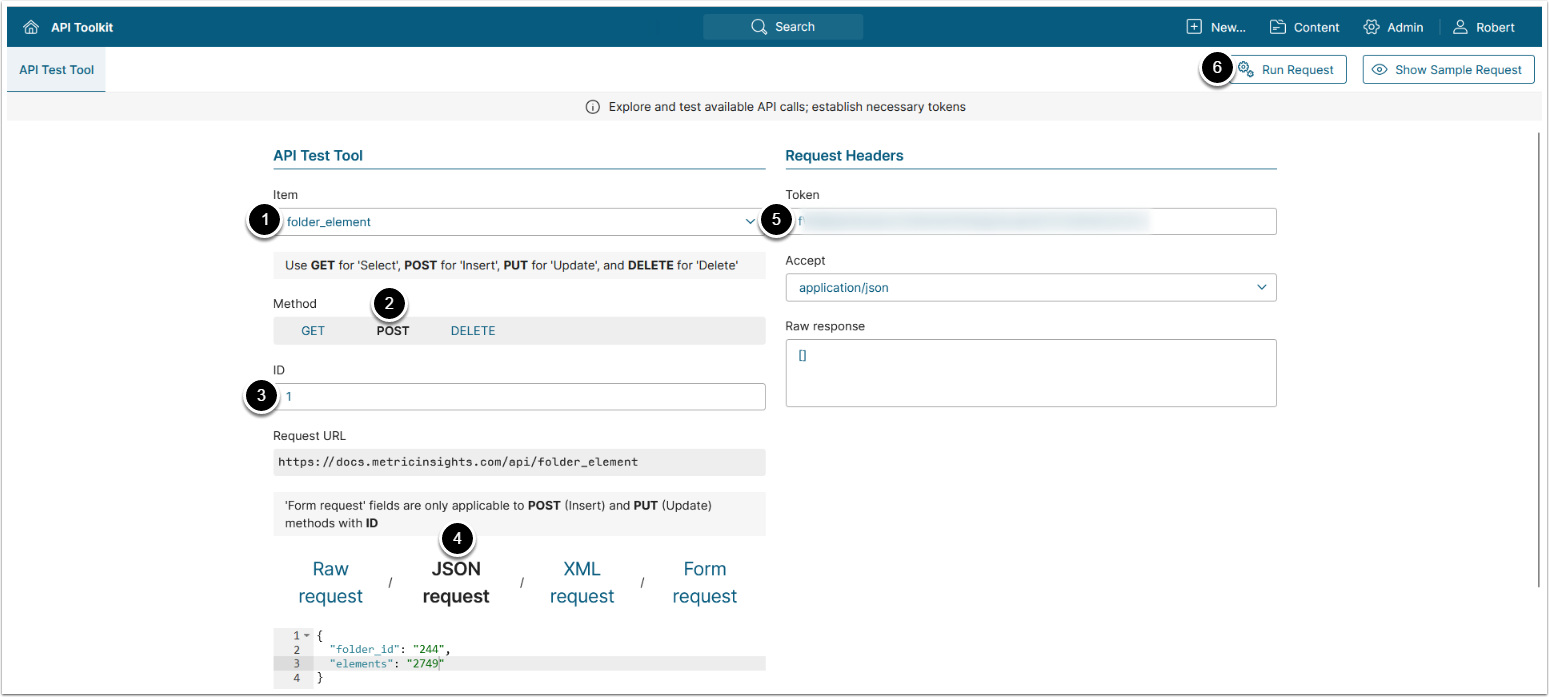The height and width of the screenshot is (697, 1549).
Task: Select the DELETE method
Action: [x=473, y=331]
